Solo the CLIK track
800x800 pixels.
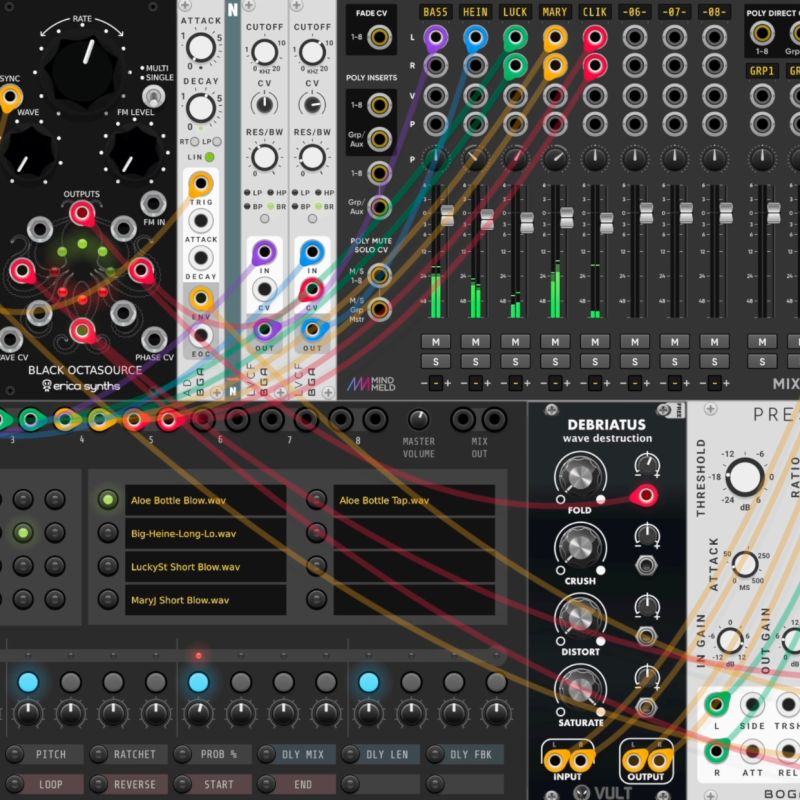(x=595, y=362)
